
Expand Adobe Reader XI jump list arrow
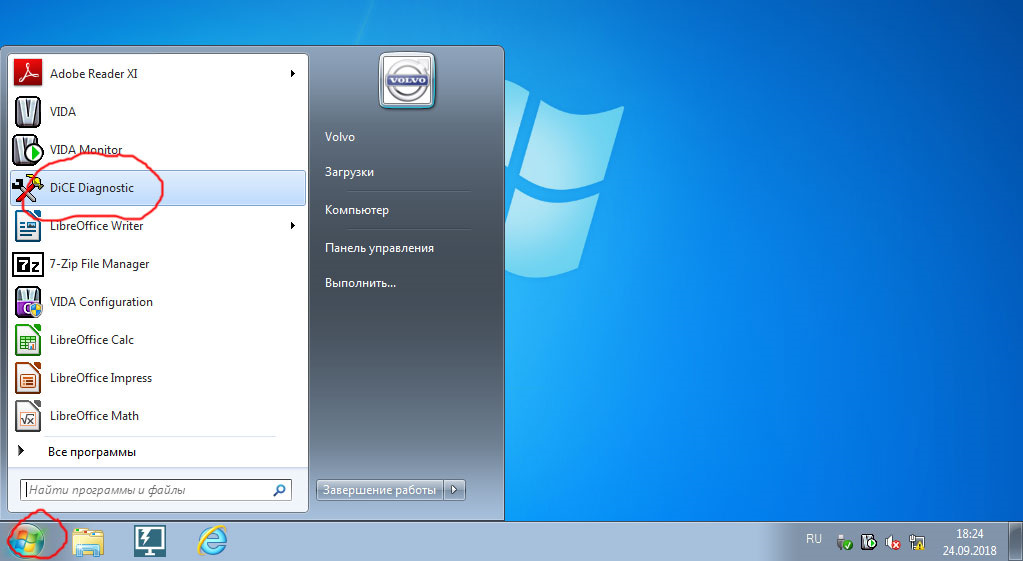[x=293, y=74]
